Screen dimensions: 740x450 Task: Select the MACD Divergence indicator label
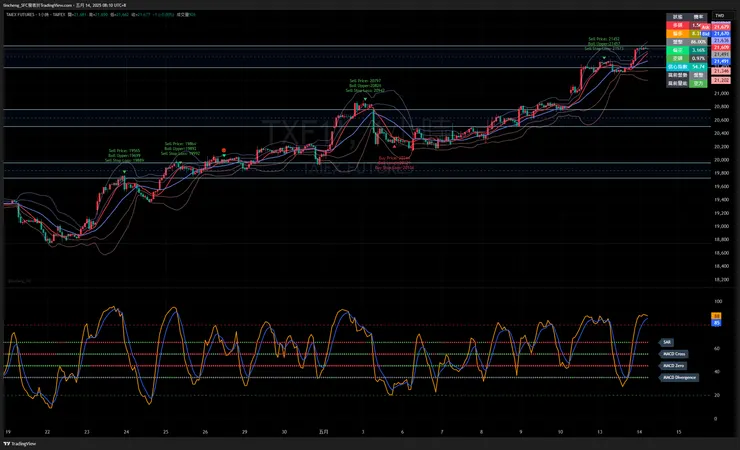click(679, 377)
